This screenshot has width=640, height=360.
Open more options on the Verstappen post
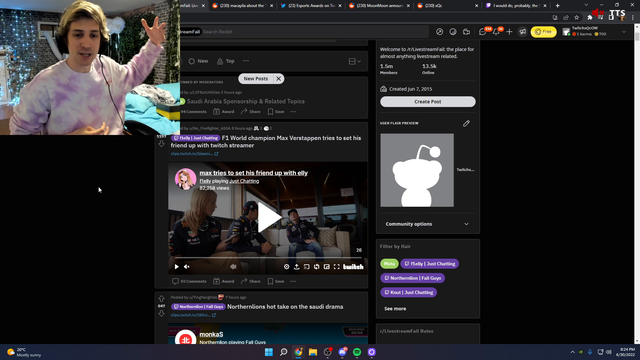tap(293, 281)
